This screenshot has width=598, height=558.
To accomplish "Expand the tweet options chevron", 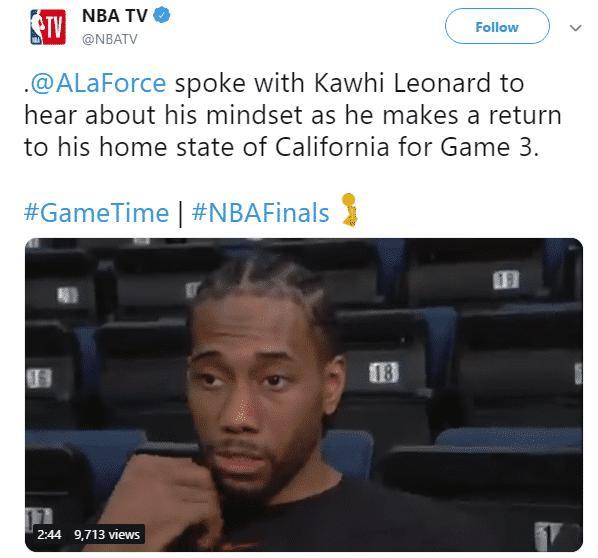I will 575,28.
